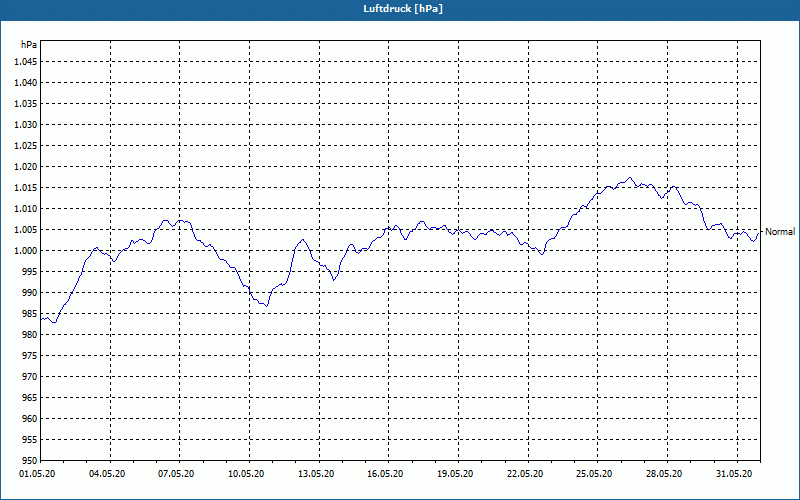Click the 970 y-axis label
This screenshot has width=800, height=500.
[30, 377]
